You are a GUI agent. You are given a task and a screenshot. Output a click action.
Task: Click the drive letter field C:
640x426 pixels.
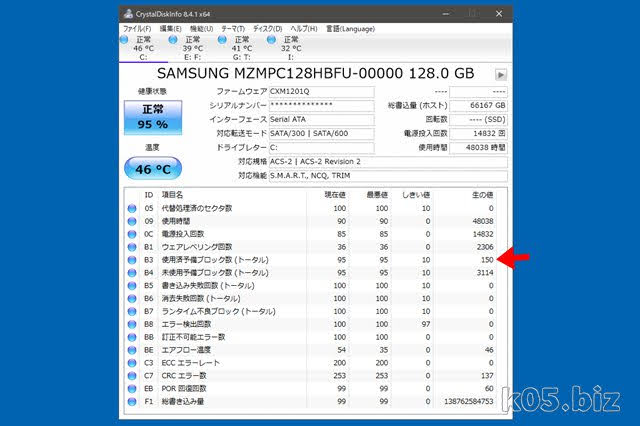pyautogui.click(x=322, y=147)
